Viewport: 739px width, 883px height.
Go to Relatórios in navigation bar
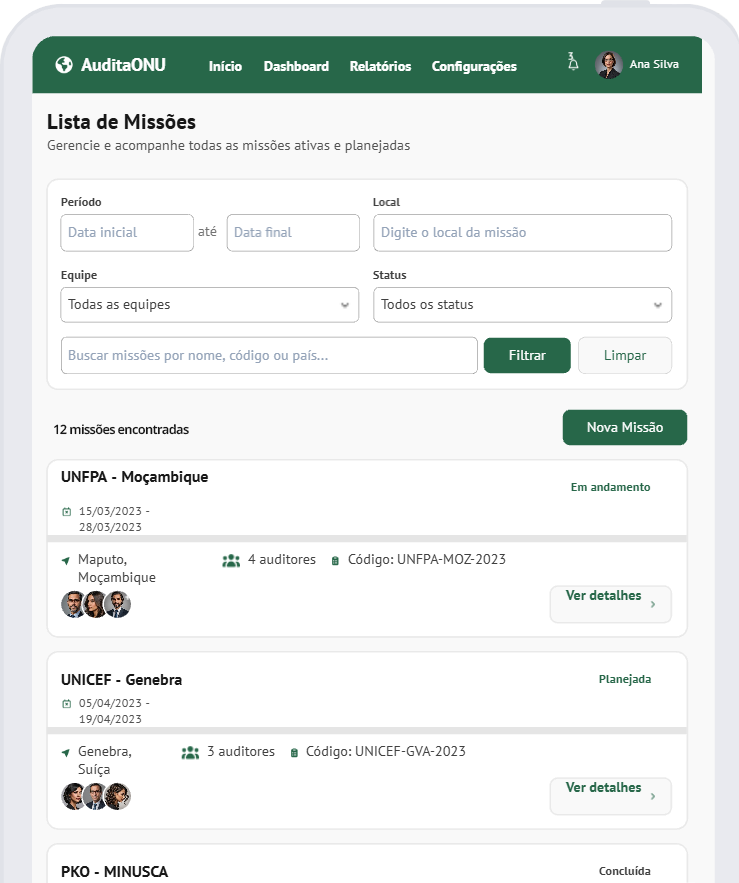click(380, 67)
